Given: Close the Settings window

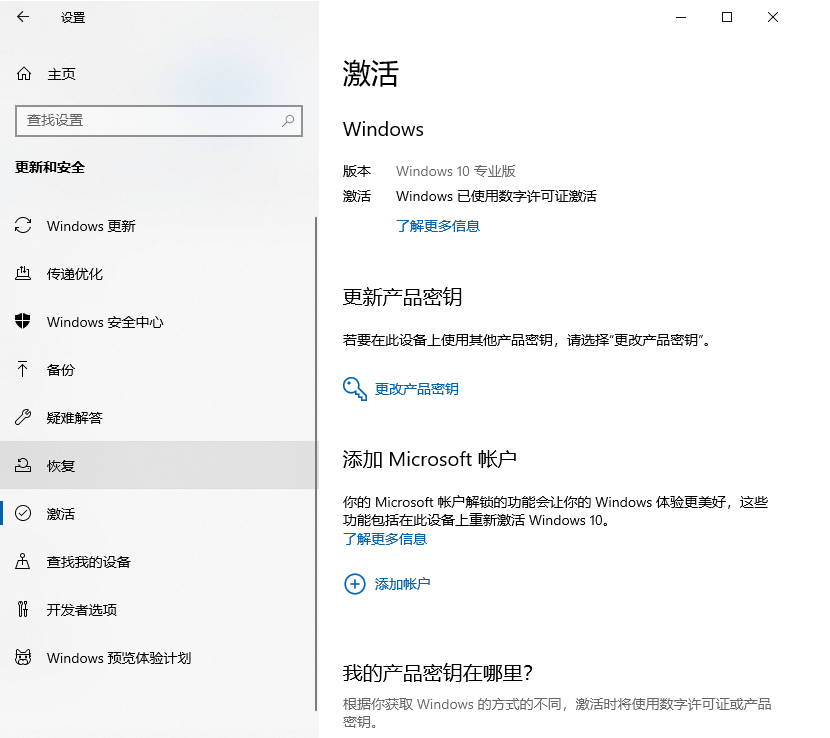Looking at the screenshot, I should [x=773, y=17].
